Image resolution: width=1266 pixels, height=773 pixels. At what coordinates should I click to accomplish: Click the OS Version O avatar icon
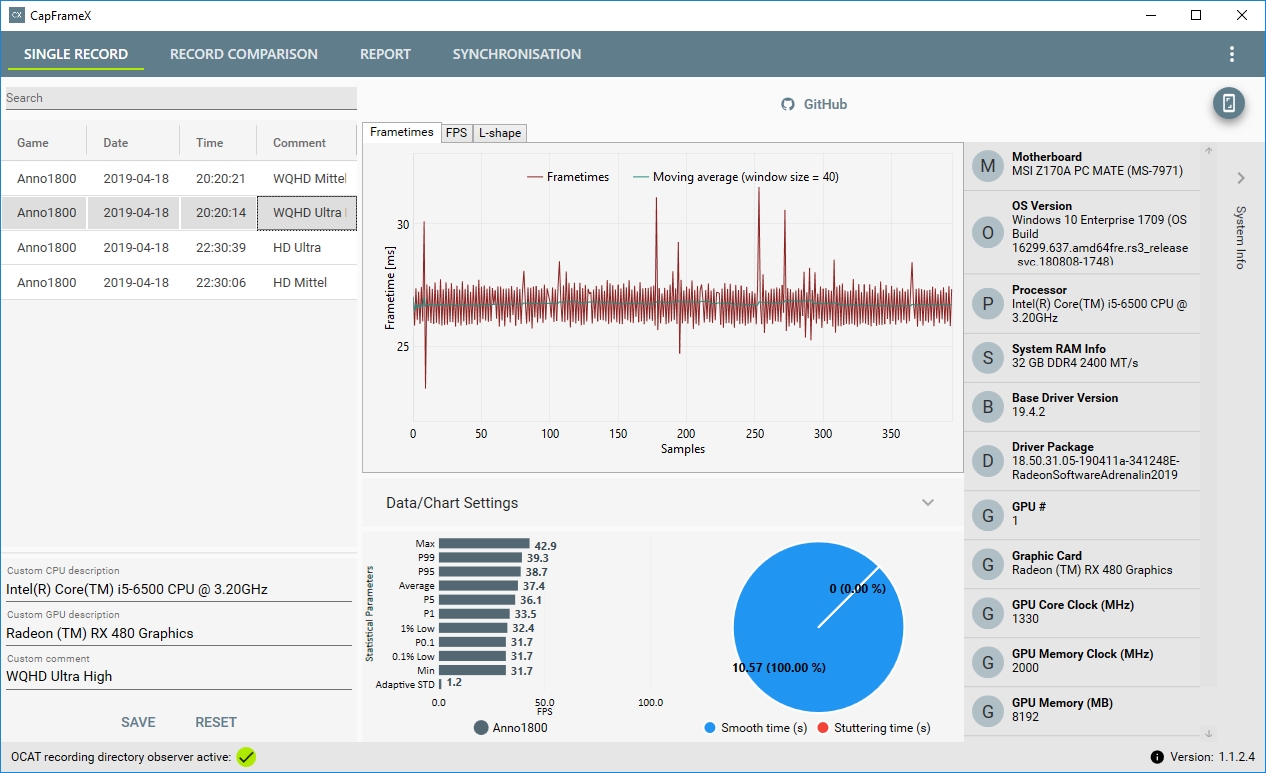click(x=988, y=233)
